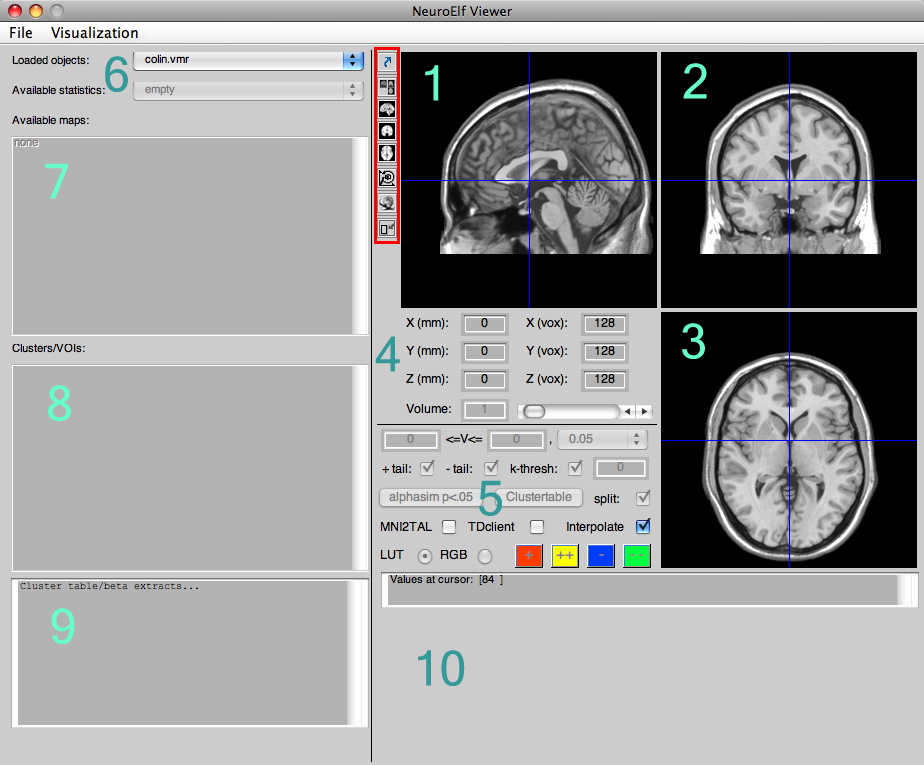Enable the TDclient checkbox
The height and width of the screenshot is (765, 924).
[537, 526]
